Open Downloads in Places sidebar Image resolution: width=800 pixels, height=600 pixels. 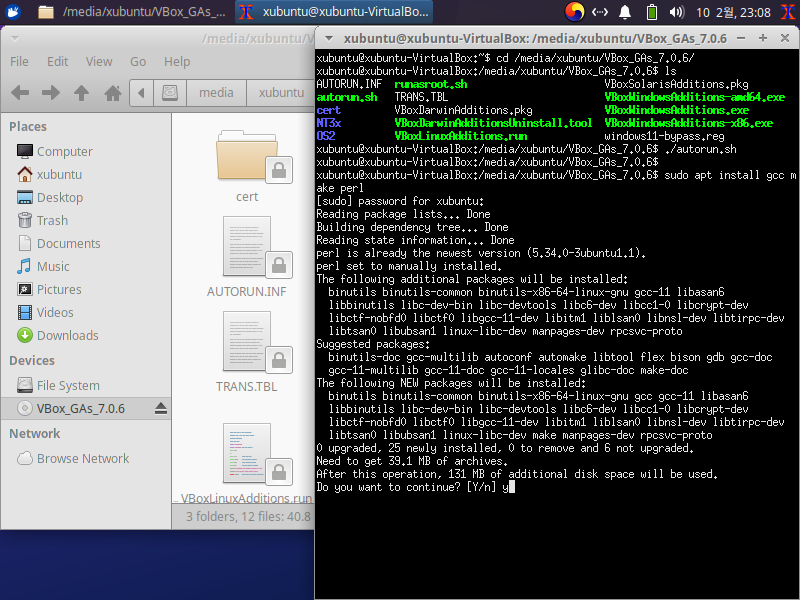tap(87, 335)
